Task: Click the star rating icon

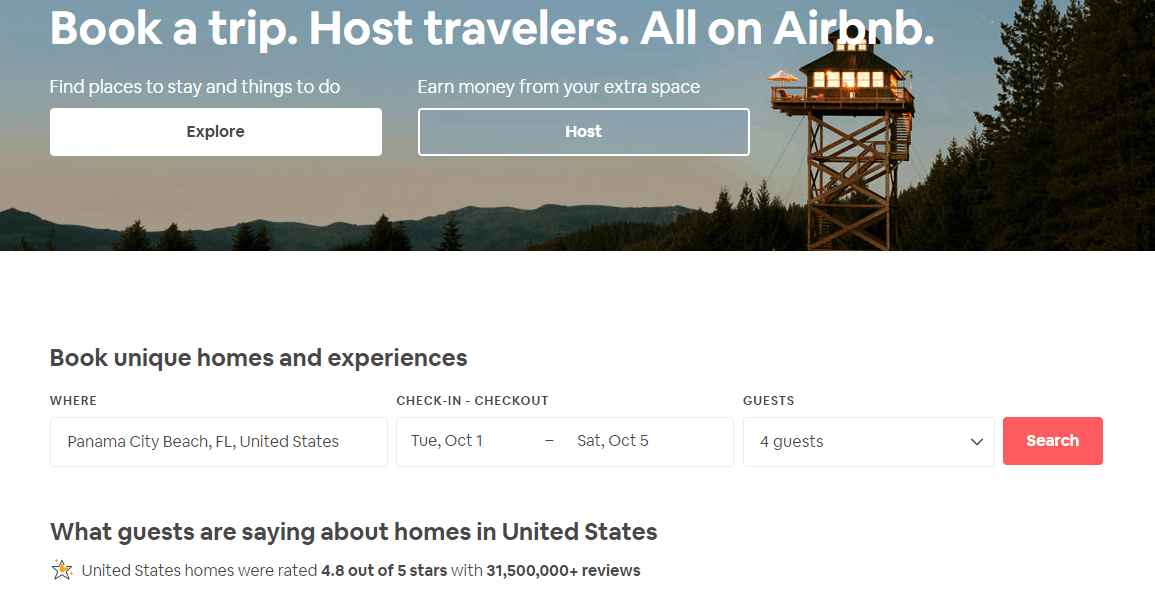Action: tap(63, 569)
